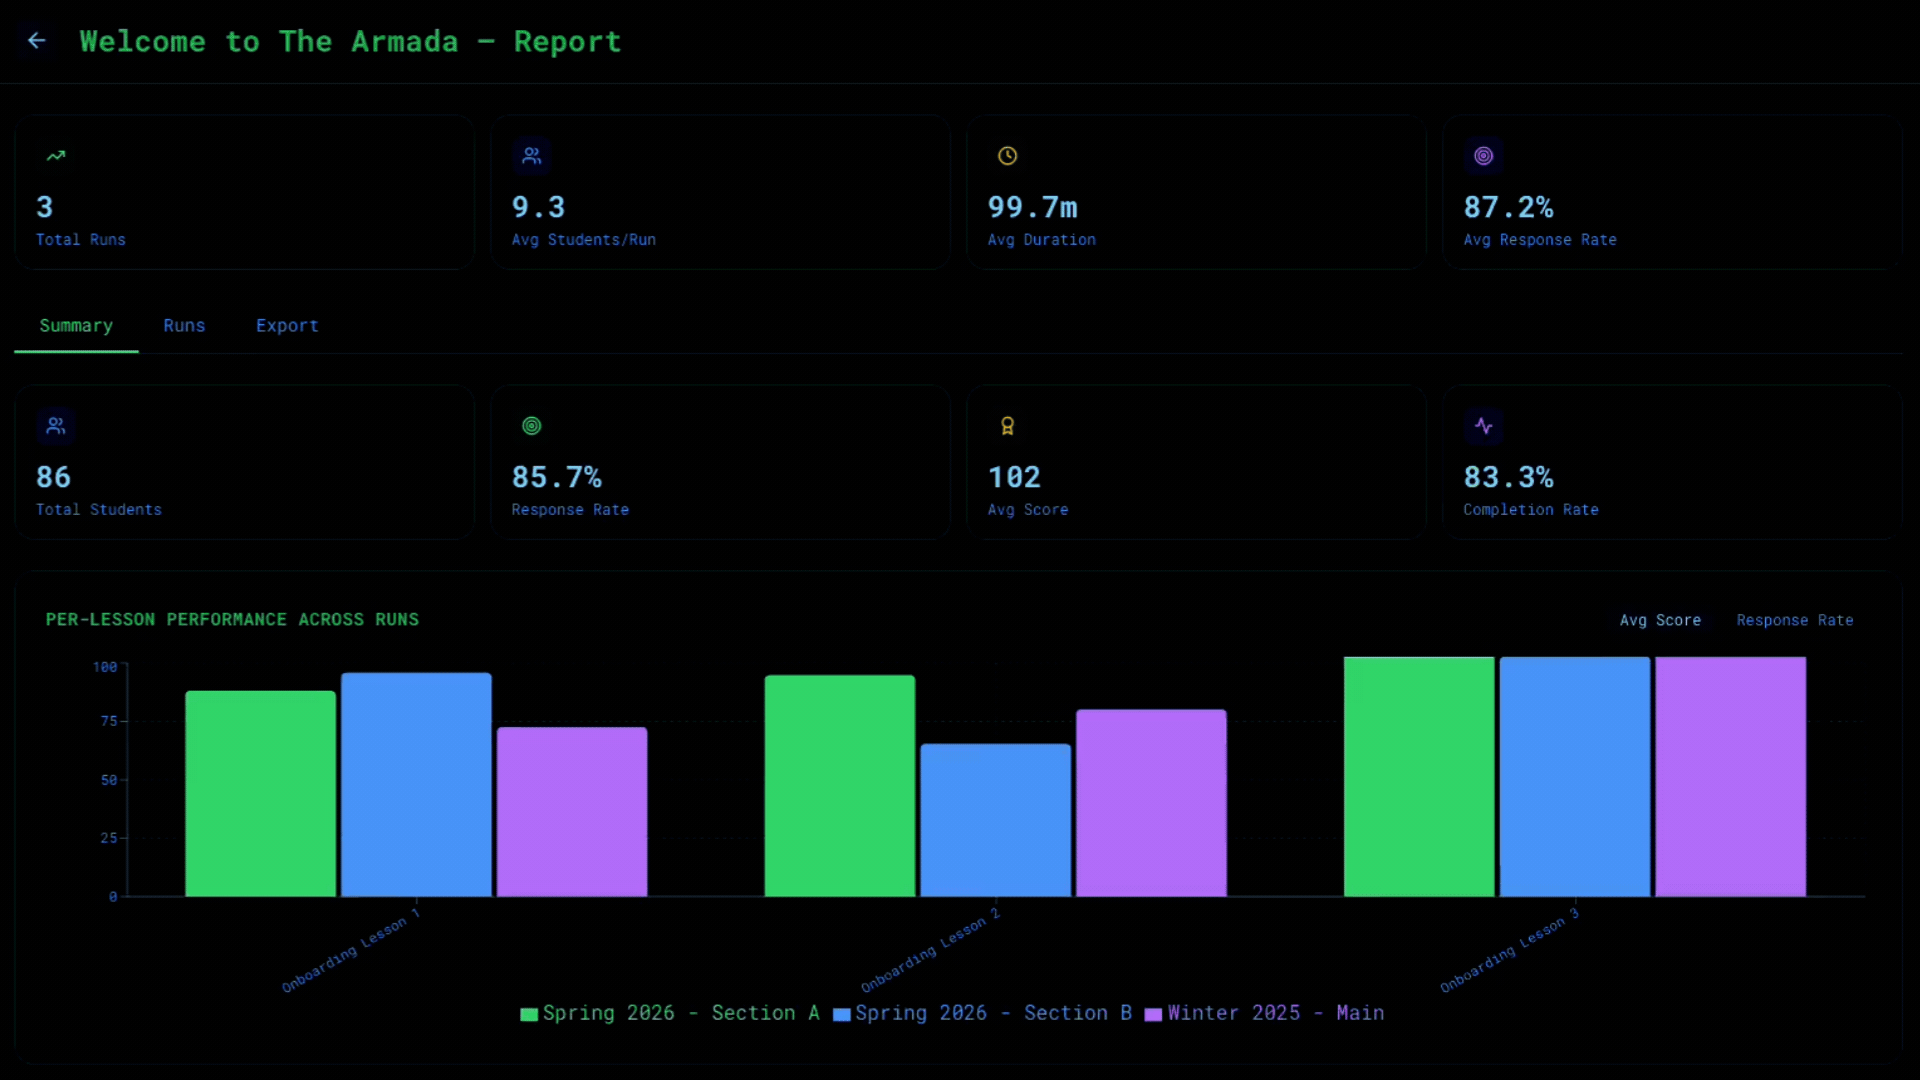Open the Export tab
The width and height of the screenshot is (1920, 1080).
click(x=287, y=326)
